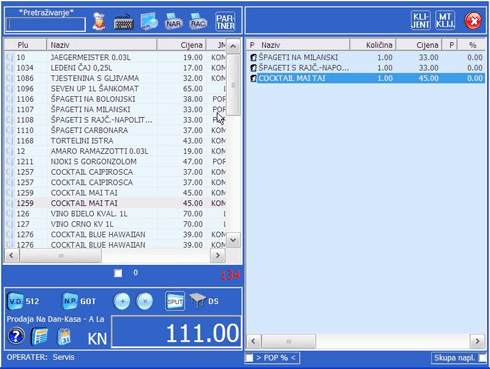Screen dimensions: 490x369
Task: Click the calendar icon near KN
Action: [x=64, y=337]
